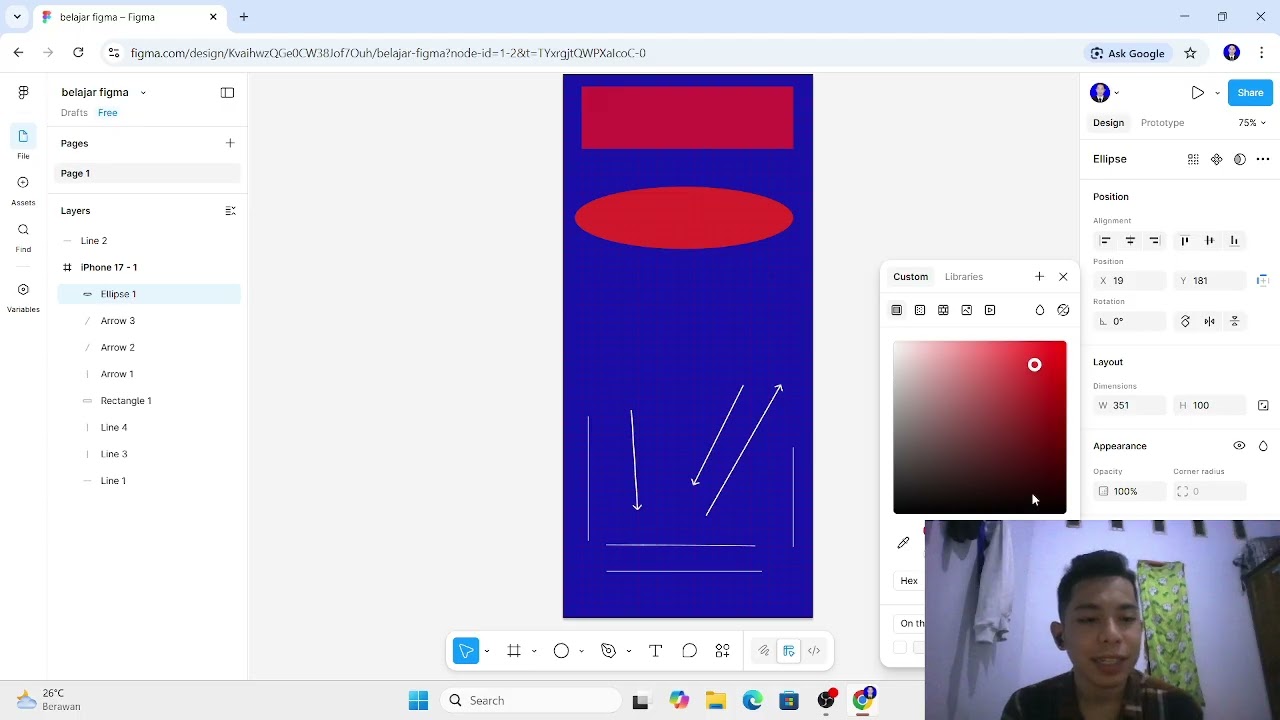Viewport: 1280px width, 720px height.
Task: Toggle Design mode in bottom toolbar
Action: tap(789, 651)
